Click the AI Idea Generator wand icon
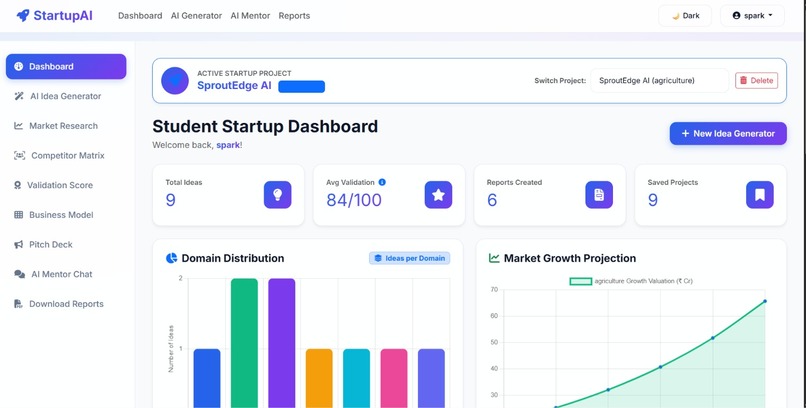 click(19, 96)
